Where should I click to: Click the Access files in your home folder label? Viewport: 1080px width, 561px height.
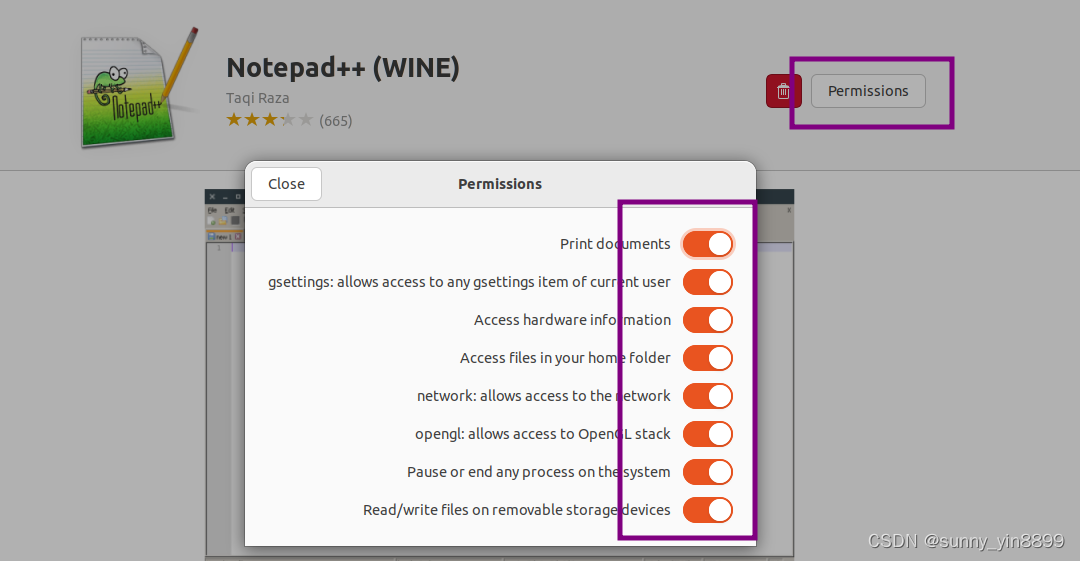pos(565,358)
